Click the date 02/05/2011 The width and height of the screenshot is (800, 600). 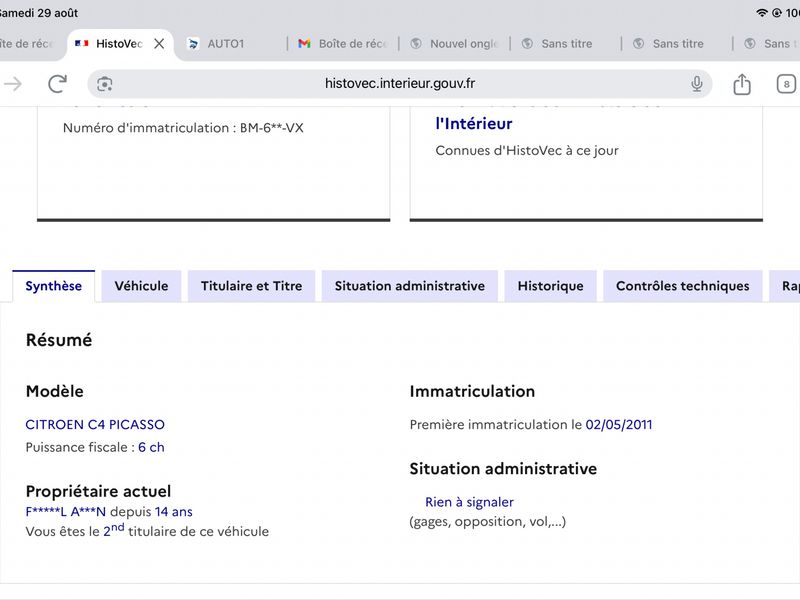tap(619, 424)
